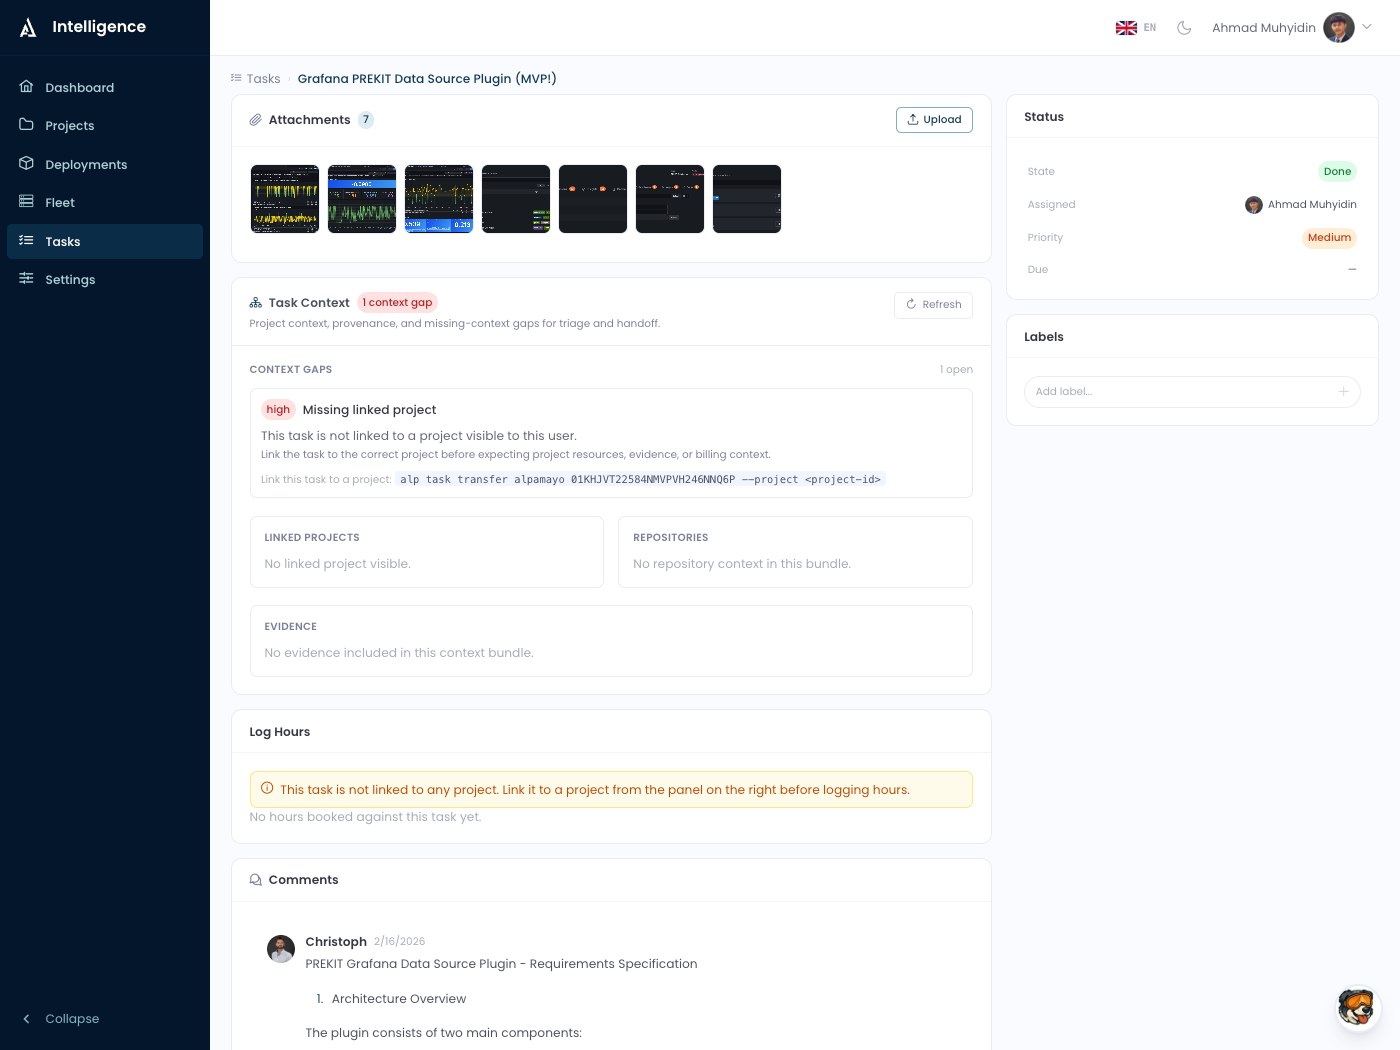The height and width of the screenshot is (1050, 1400).
Task: Open Settings from the sidebar
Action: click(x=105, y=279)
